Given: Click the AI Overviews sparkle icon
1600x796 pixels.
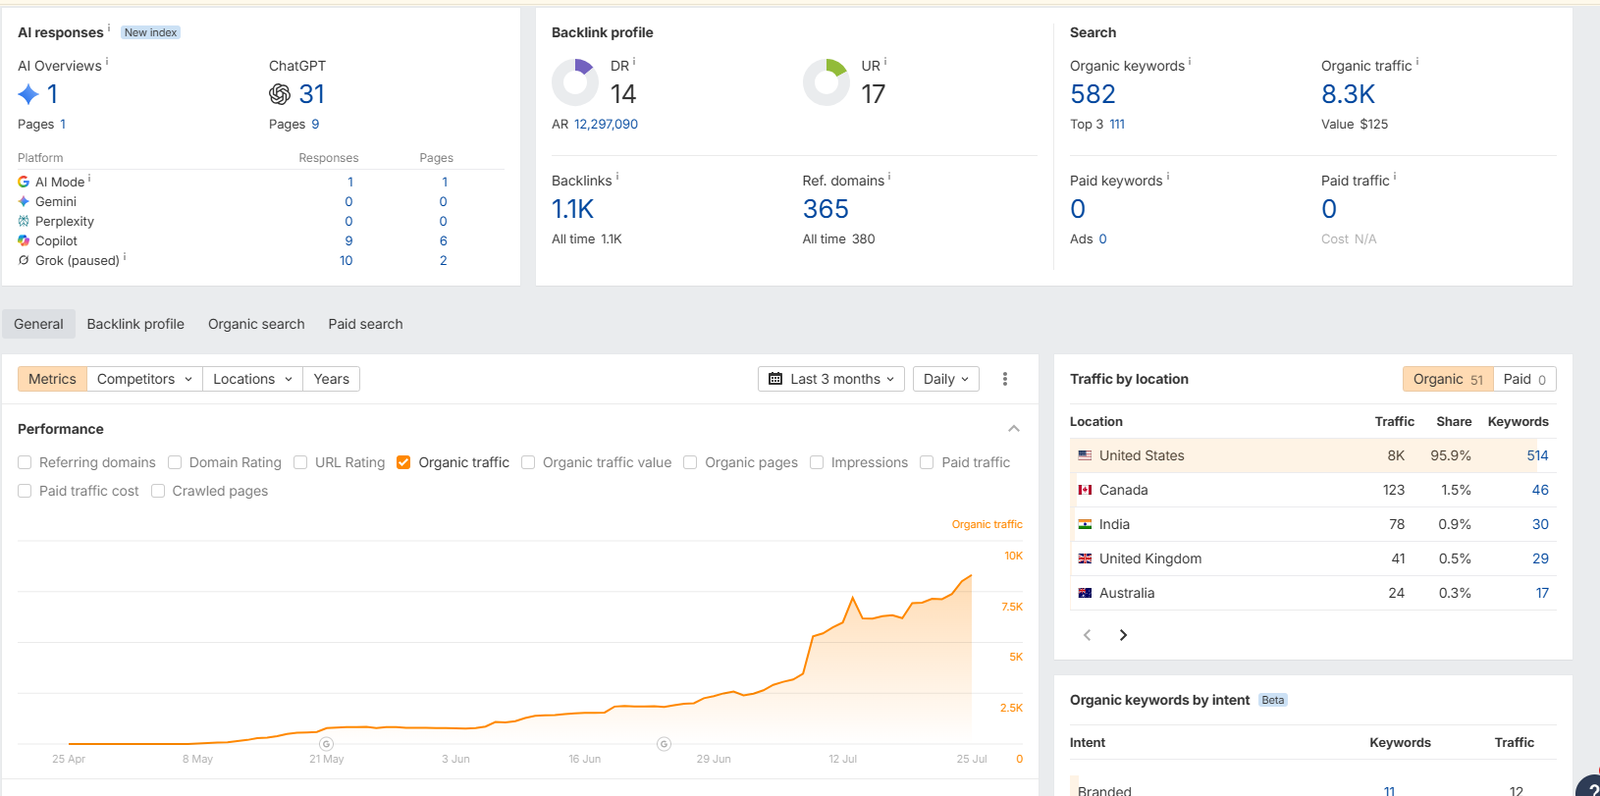Looking at the screenshot, I should coord(29,94).
